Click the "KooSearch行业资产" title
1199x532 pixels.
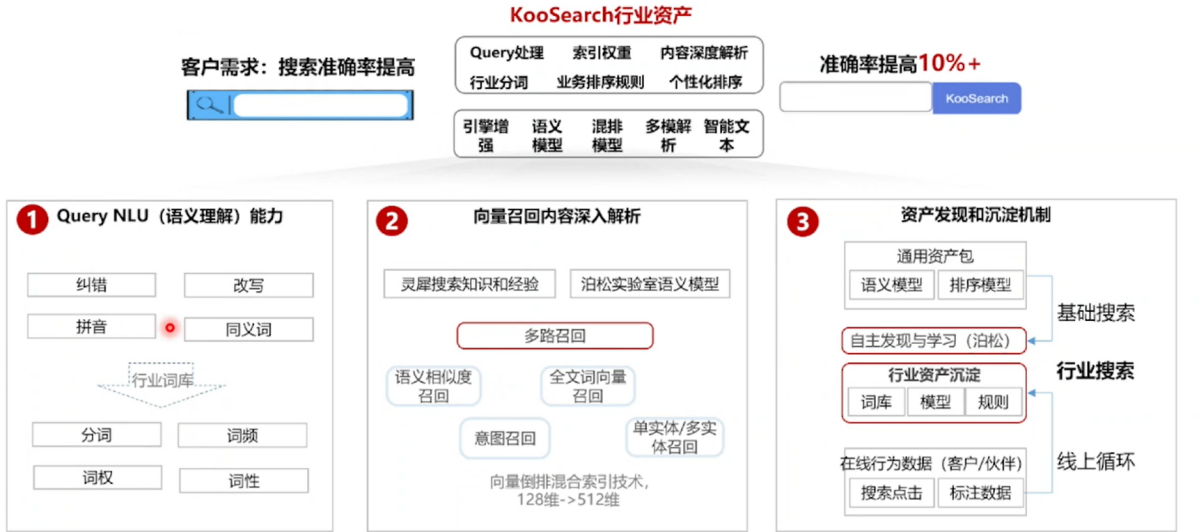602,14
